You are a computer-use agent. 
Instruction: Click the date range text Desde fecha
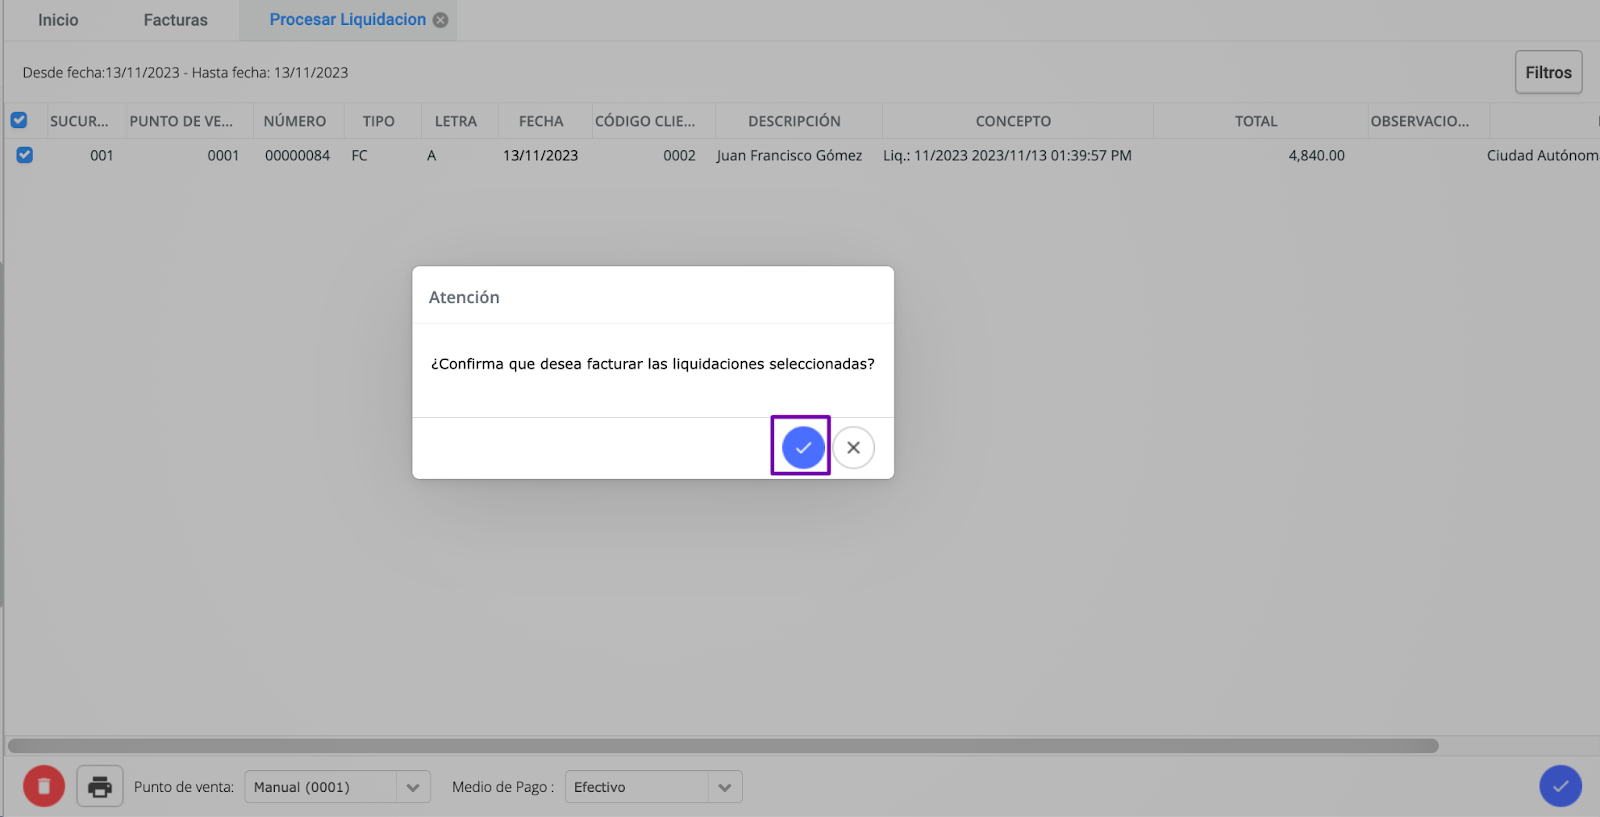pyautogui.click(x=185, y=73)
